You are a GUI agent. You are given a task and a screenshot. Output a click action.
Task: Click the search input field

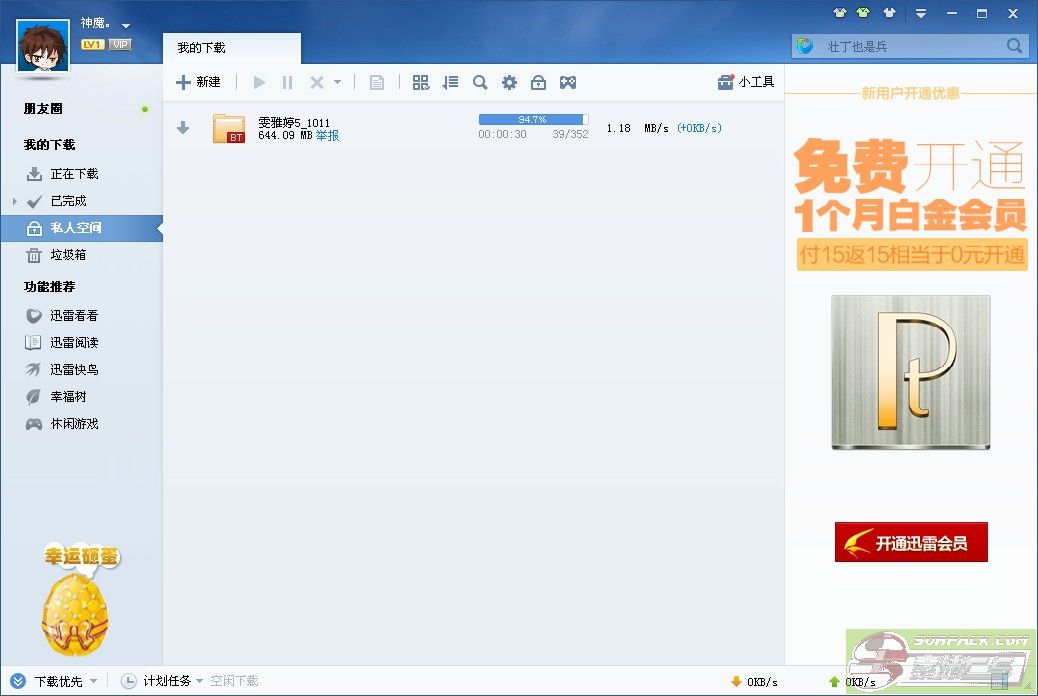tap(910, 46)
